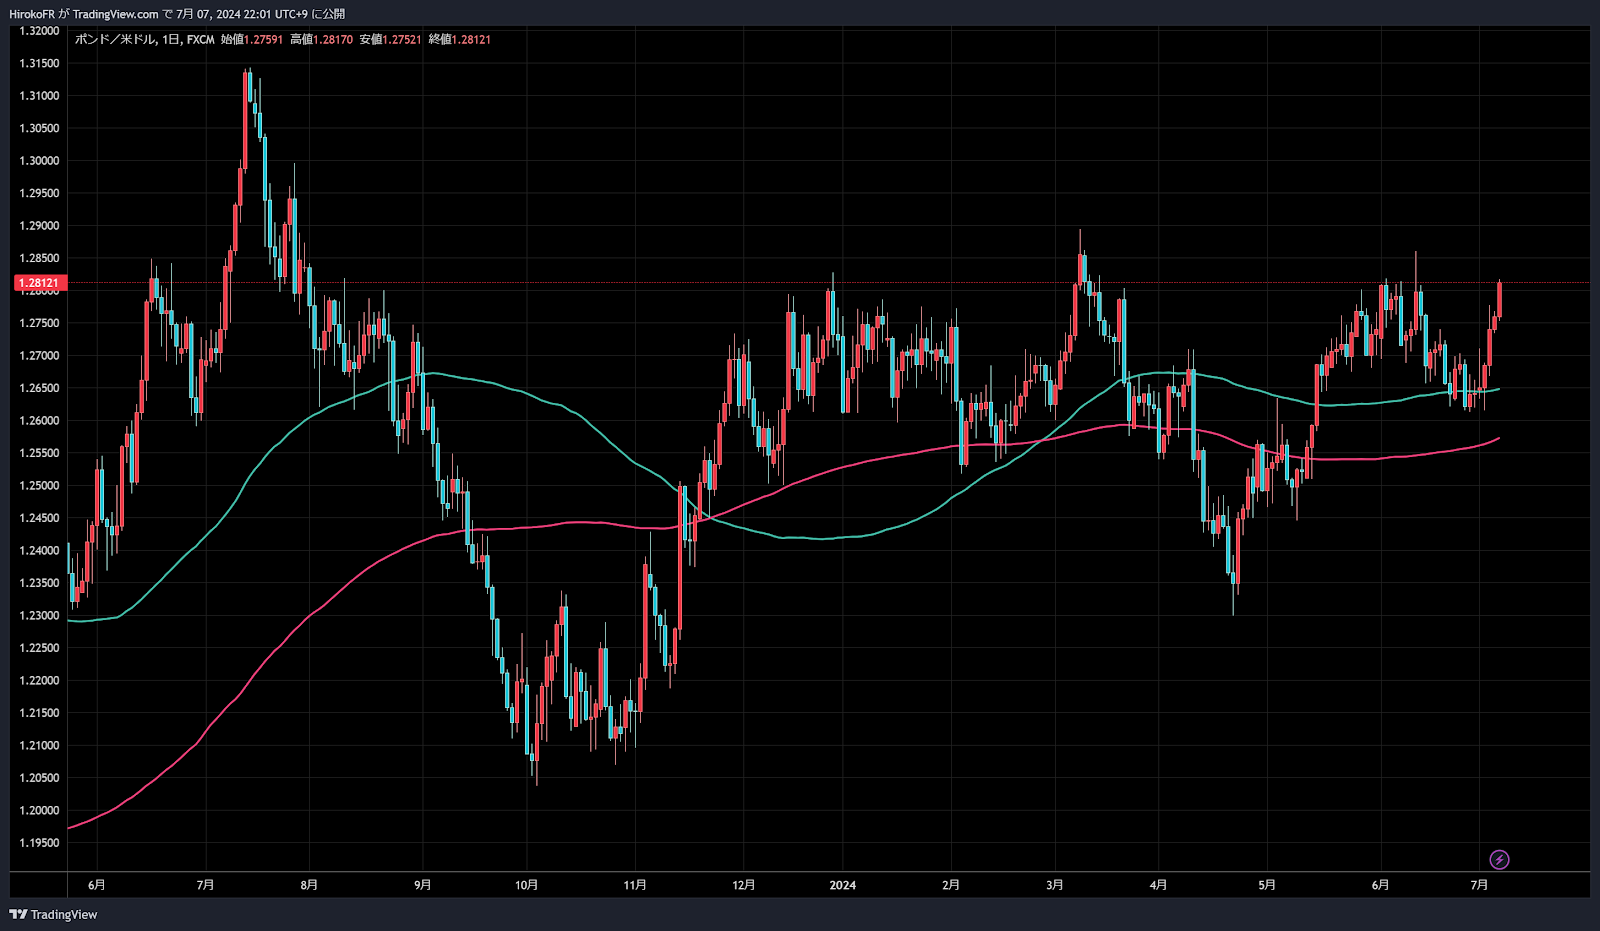Screen dimensions: 1600x931
Task: Click the 9月 time axis label
Action: pos(423,885)
